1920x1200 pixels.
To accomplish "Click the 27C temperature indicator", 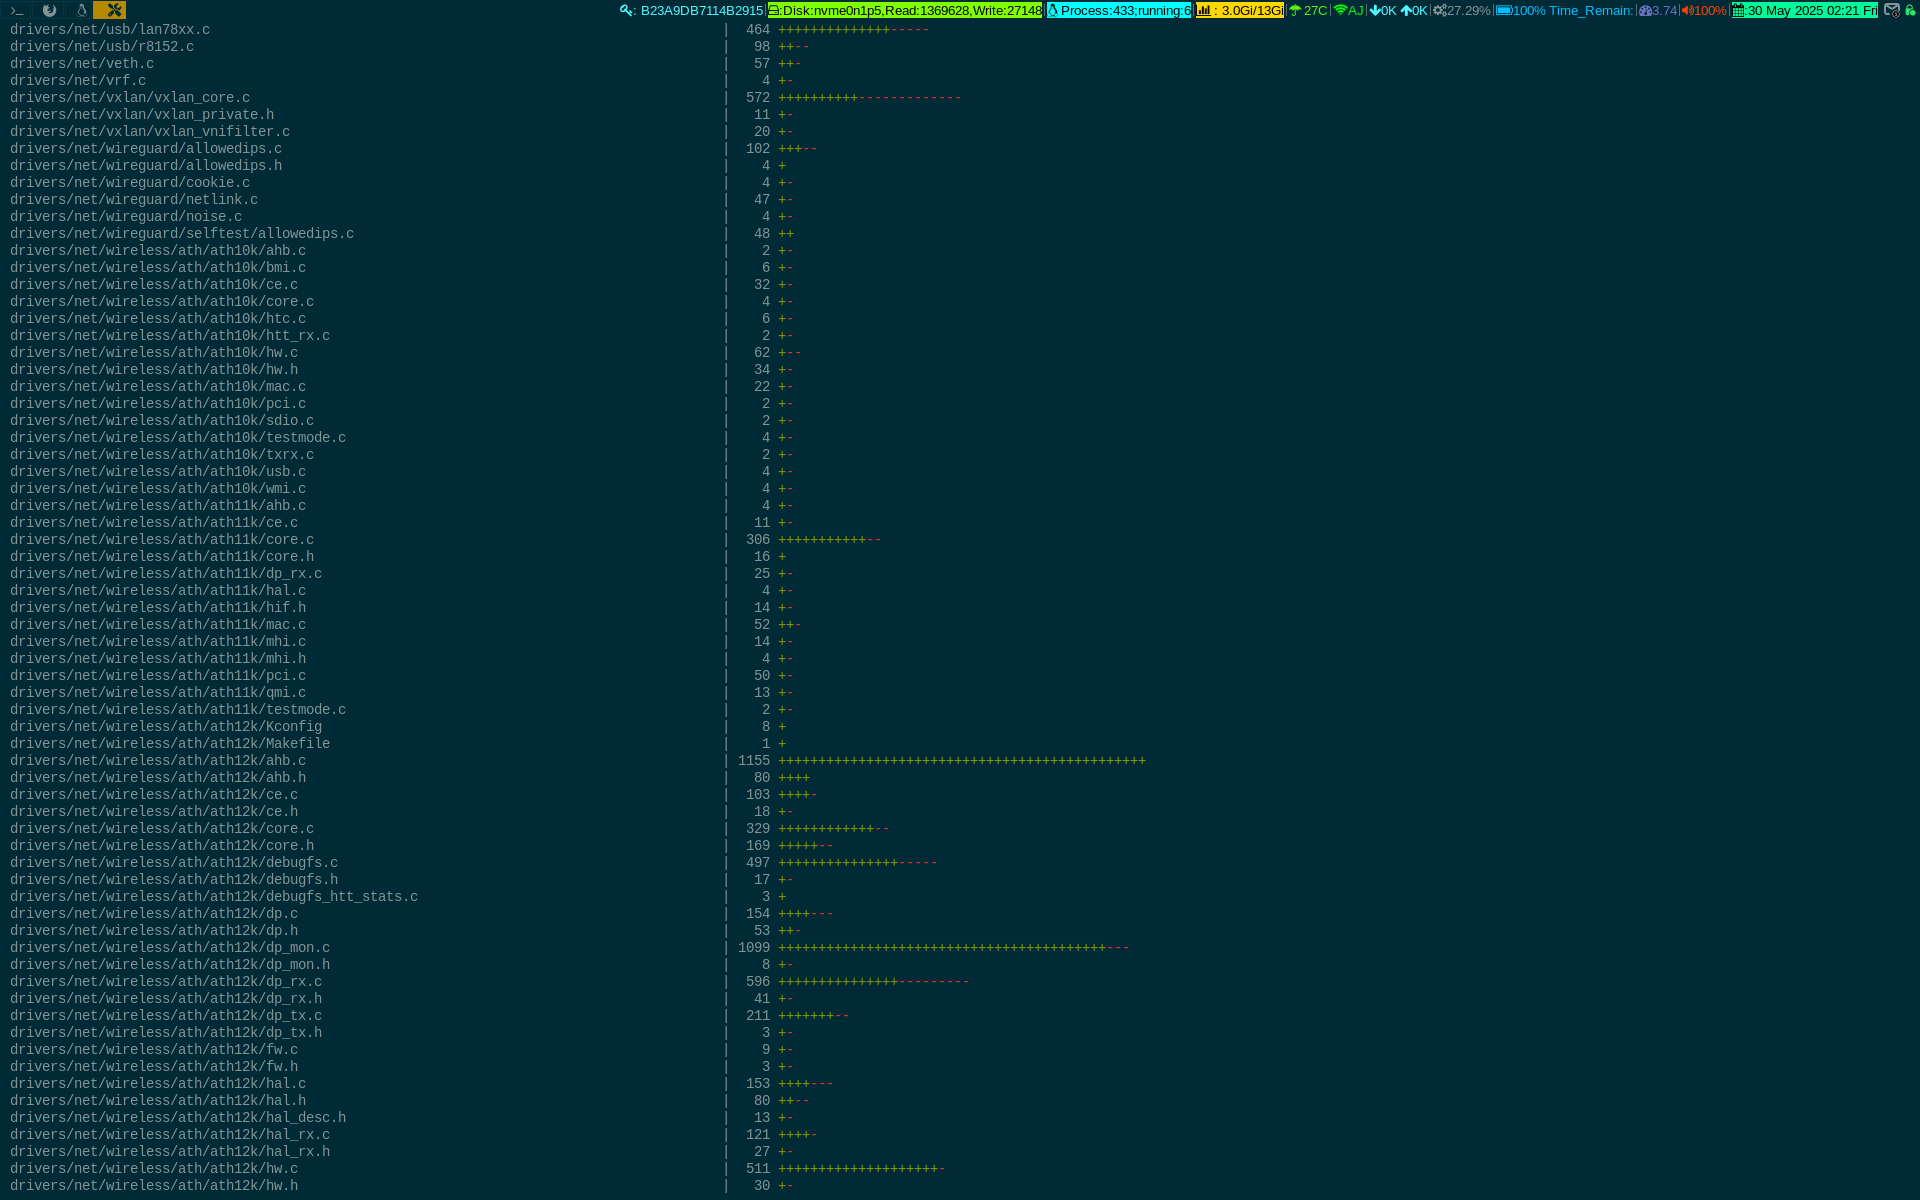I will click(1308, 10).
